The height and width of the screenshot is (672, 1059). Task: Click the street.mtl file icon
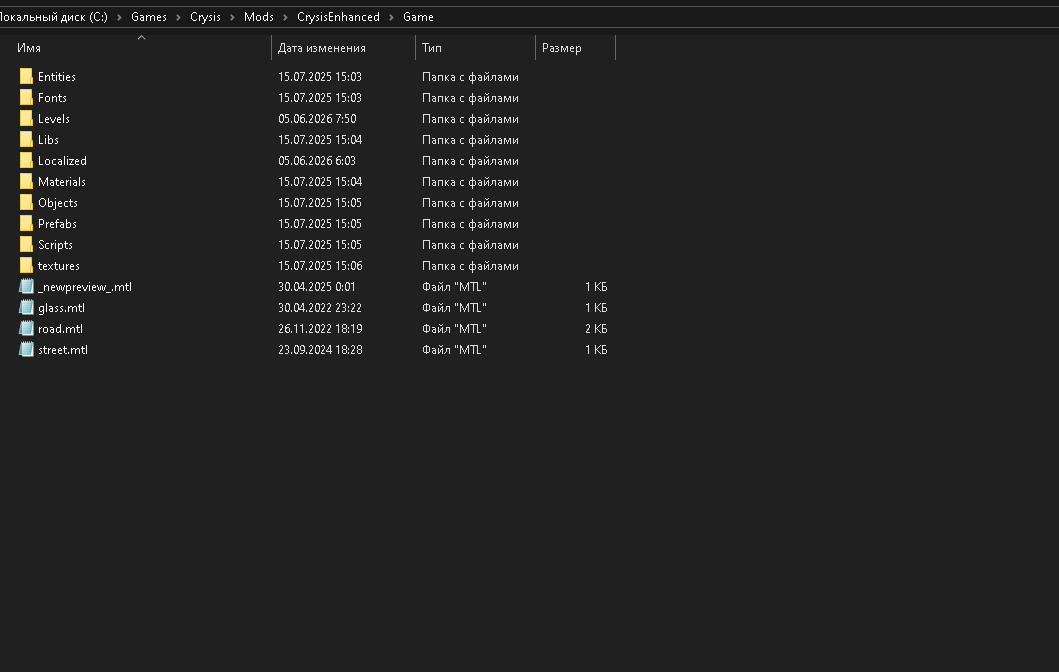coord(26,349)
